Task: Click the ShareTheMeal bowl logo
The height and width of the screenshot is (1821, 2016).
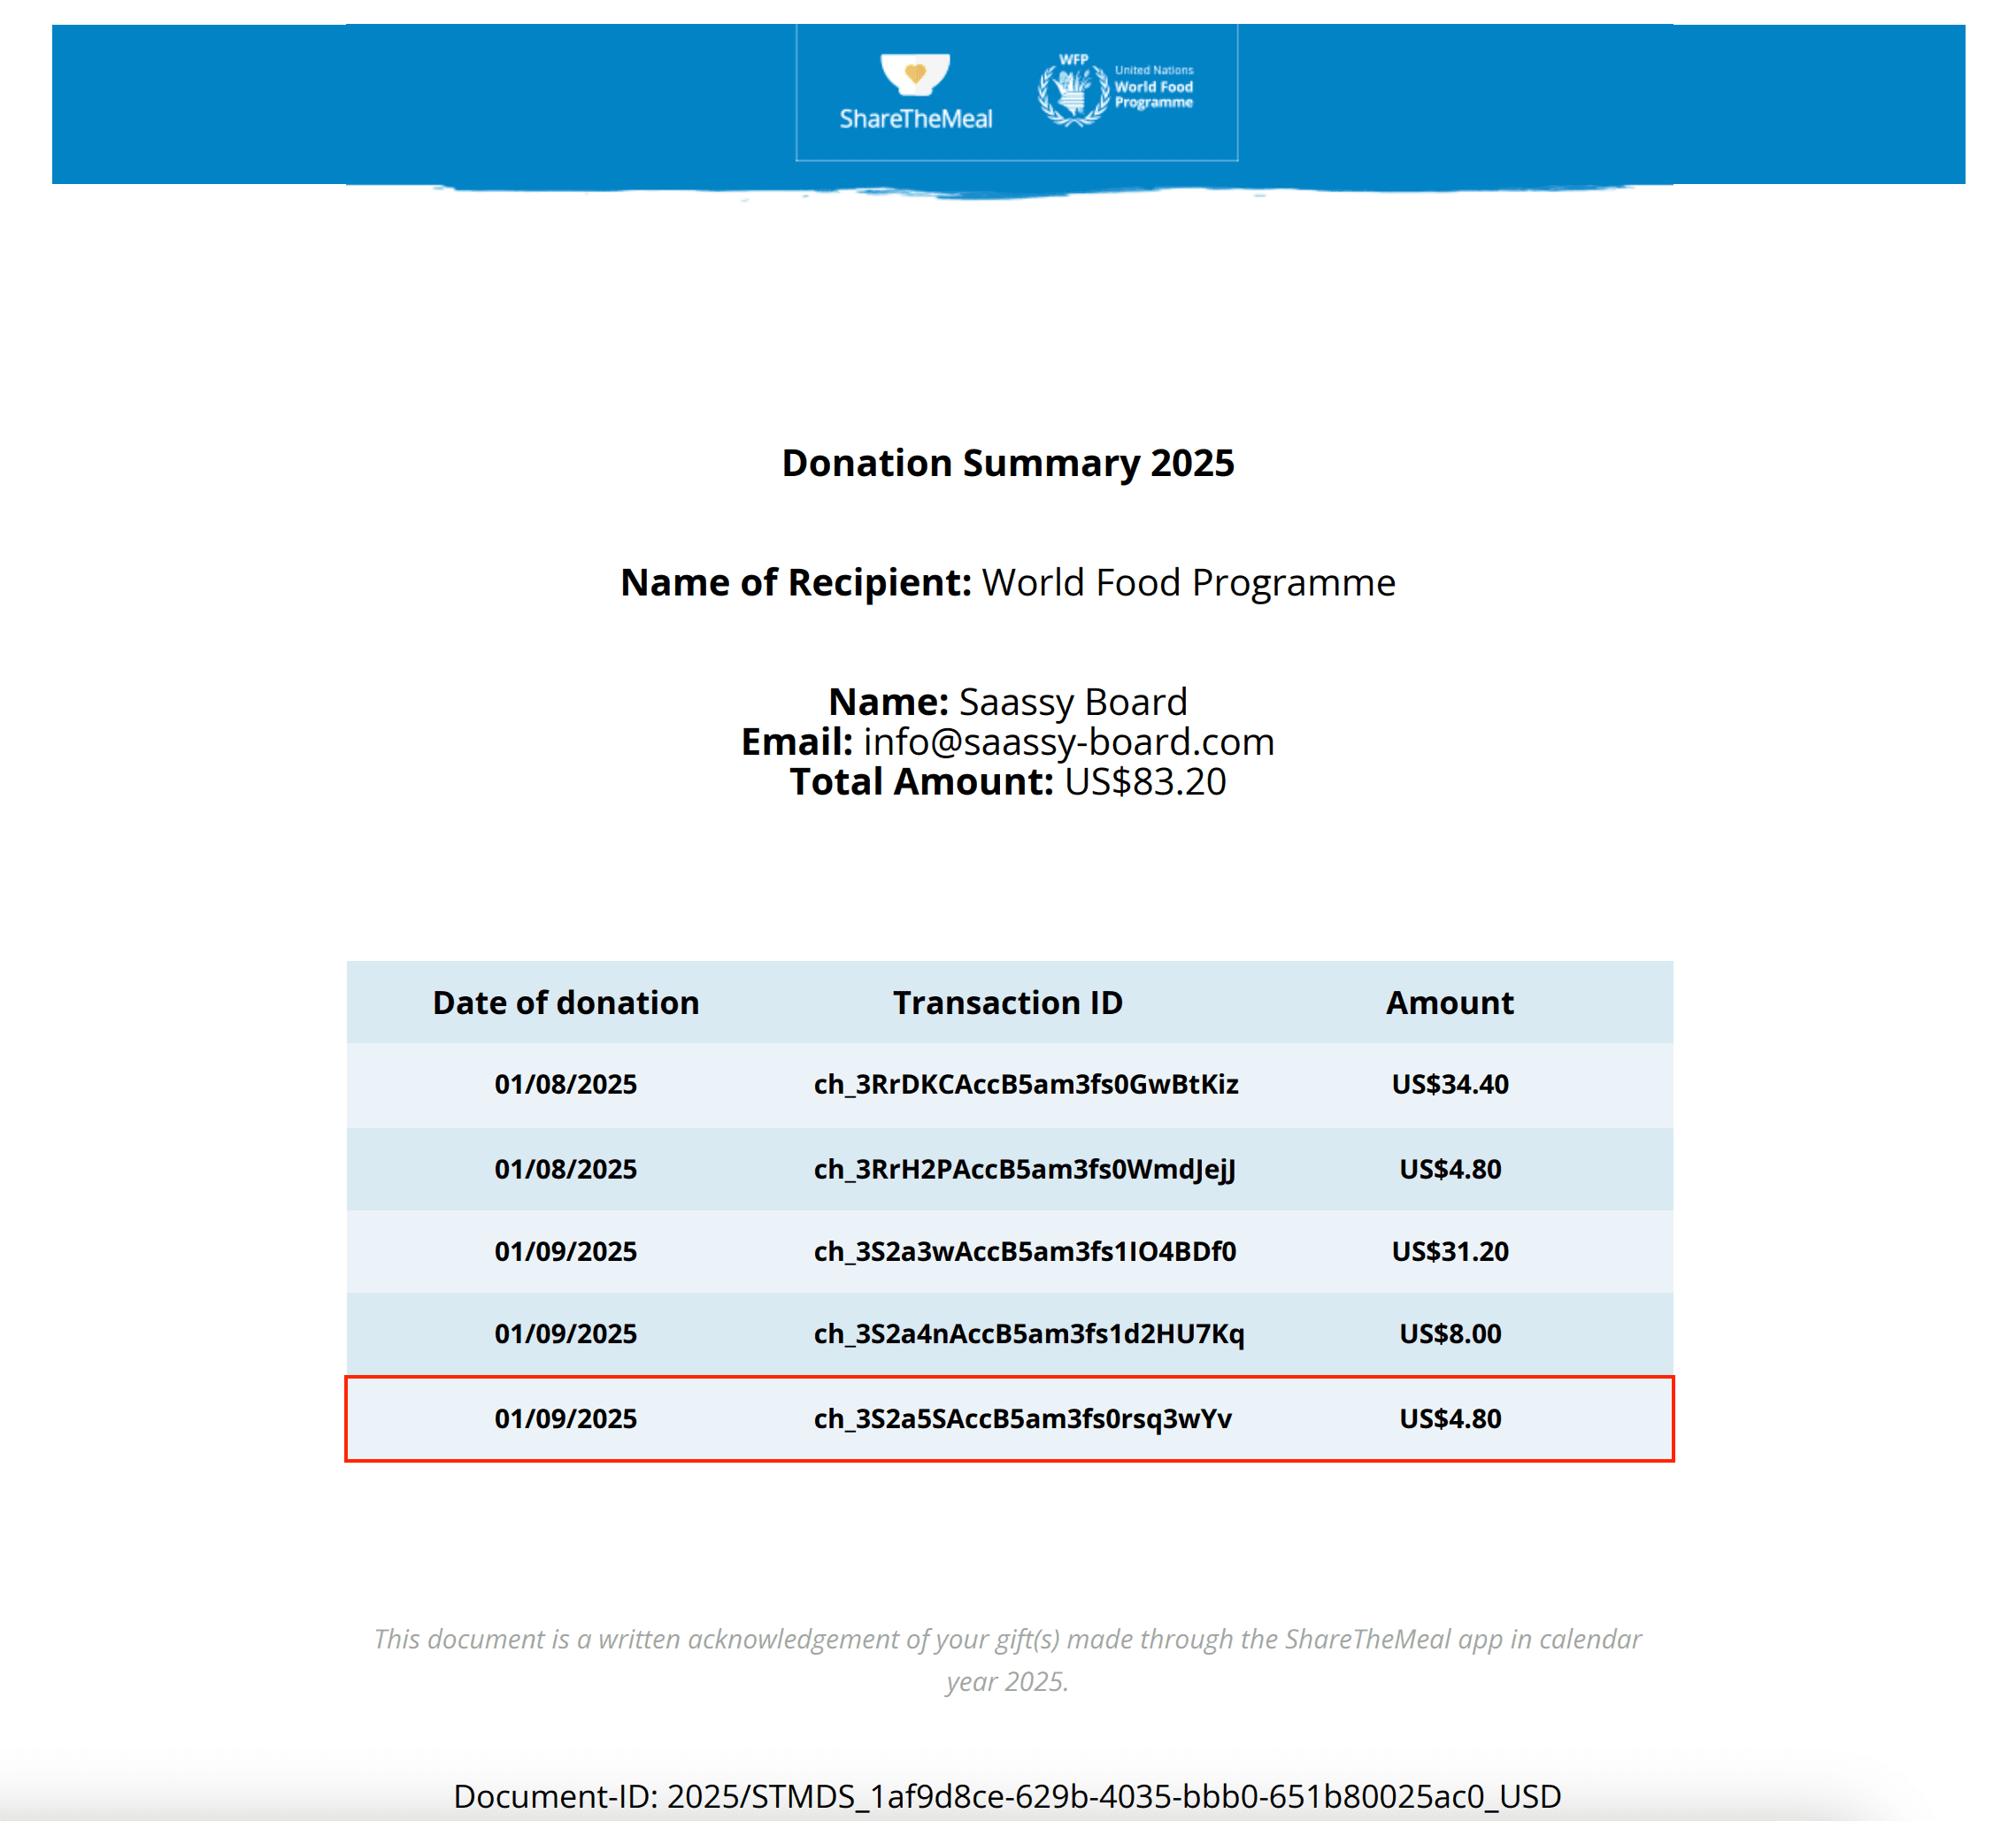Action: pos(915,92)
